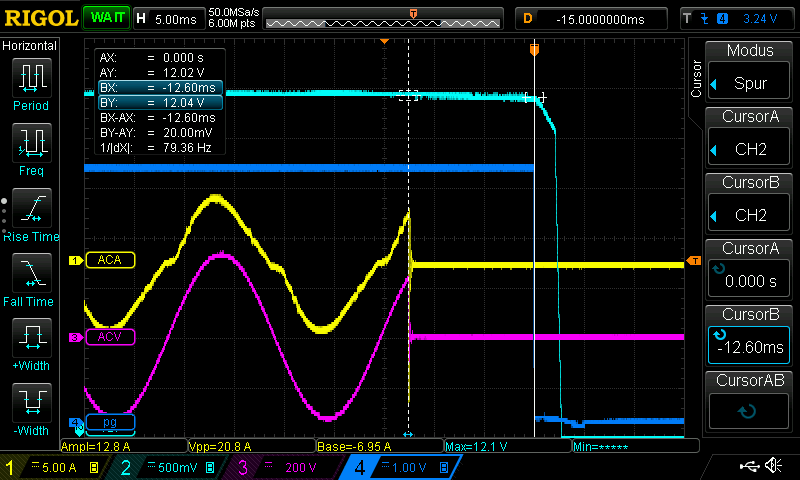The width and height of the screenshot is (800, 480).
Task: Select the Freq measurement icon
Action: (x=32, y=142)
